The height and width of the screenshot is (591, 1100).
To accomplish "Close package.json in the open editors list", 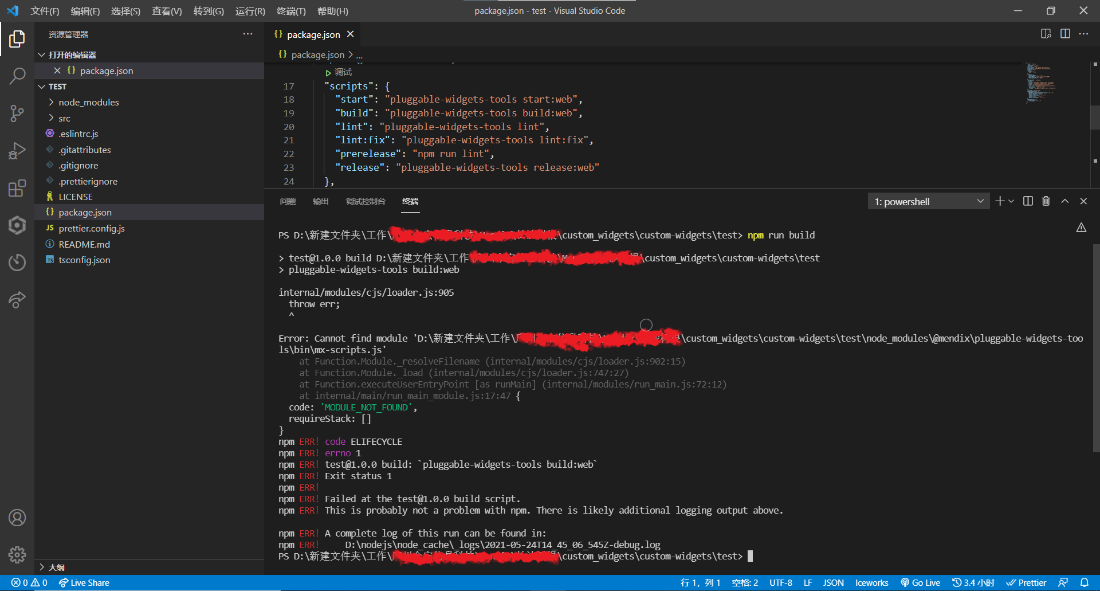I will click(57, 70).
